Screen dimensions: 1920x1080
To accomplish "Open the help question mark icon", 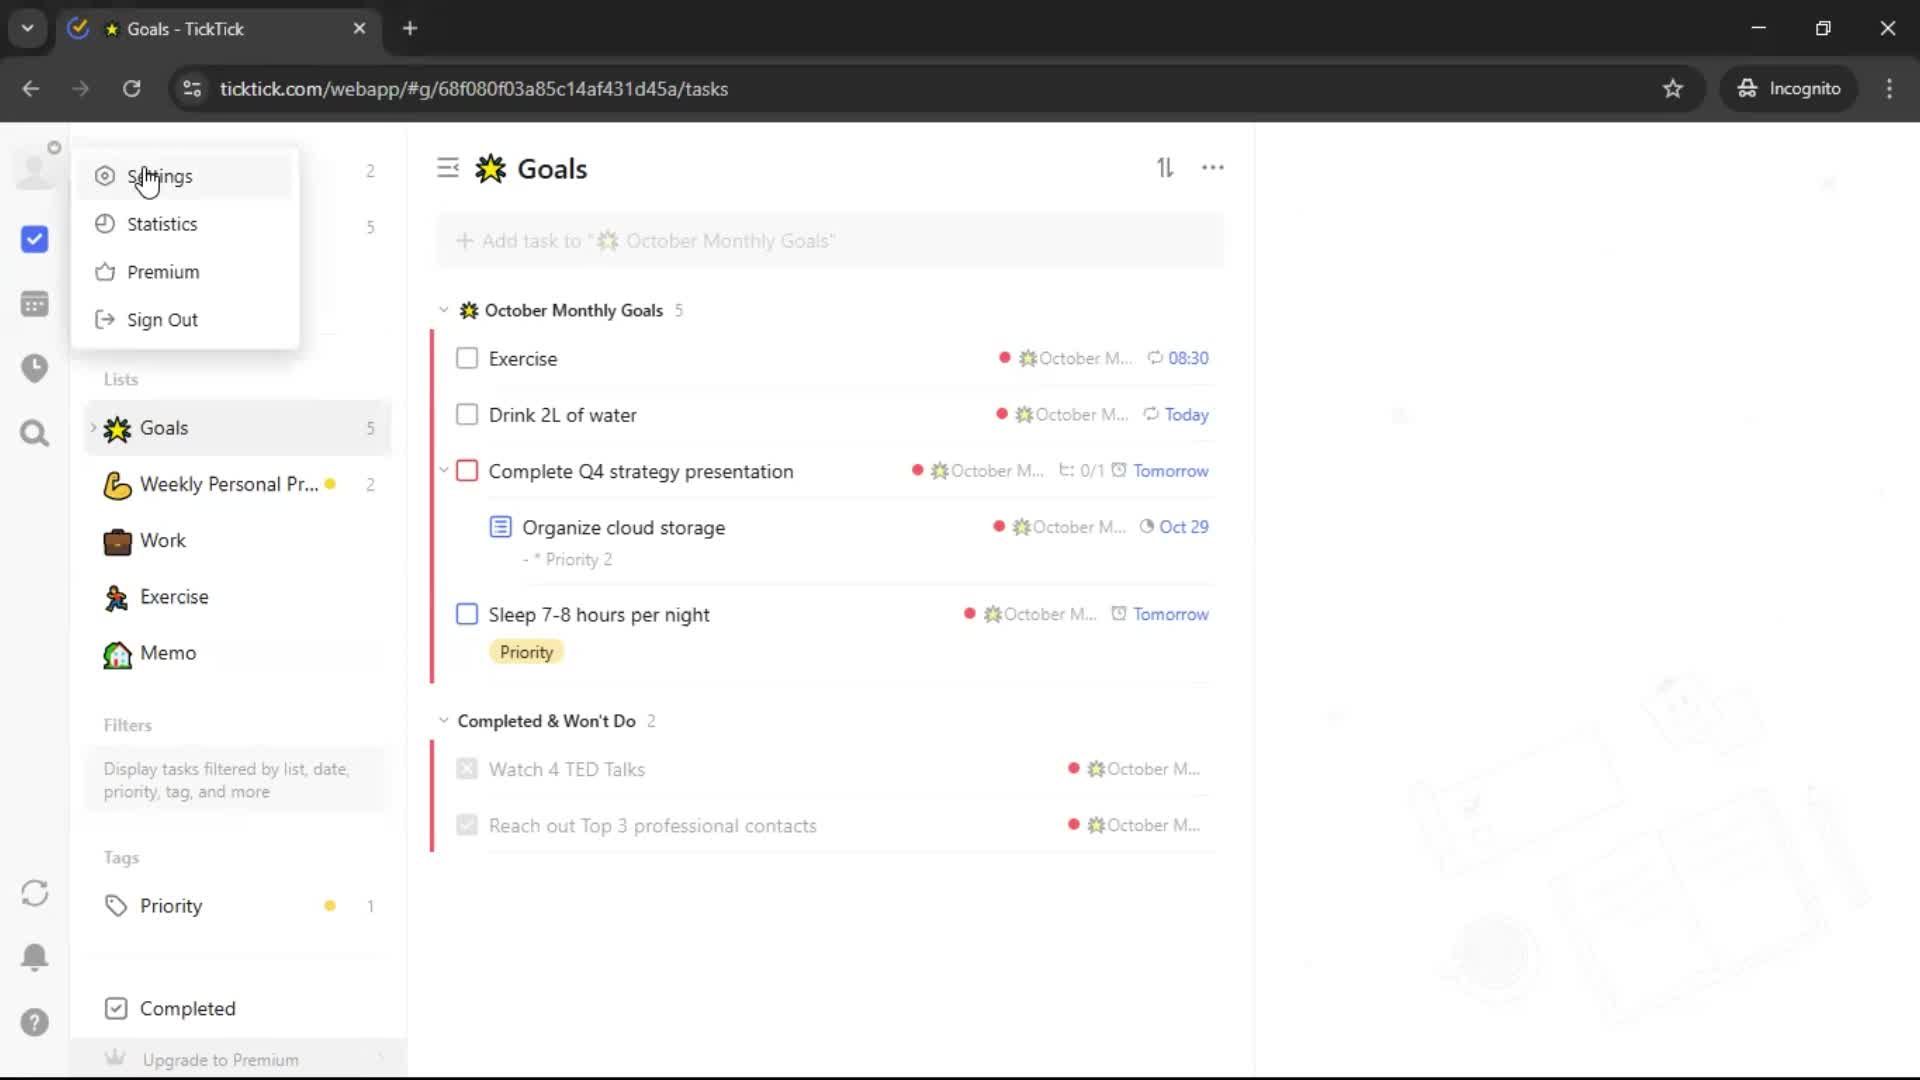I will click(x=34, y=1022).
